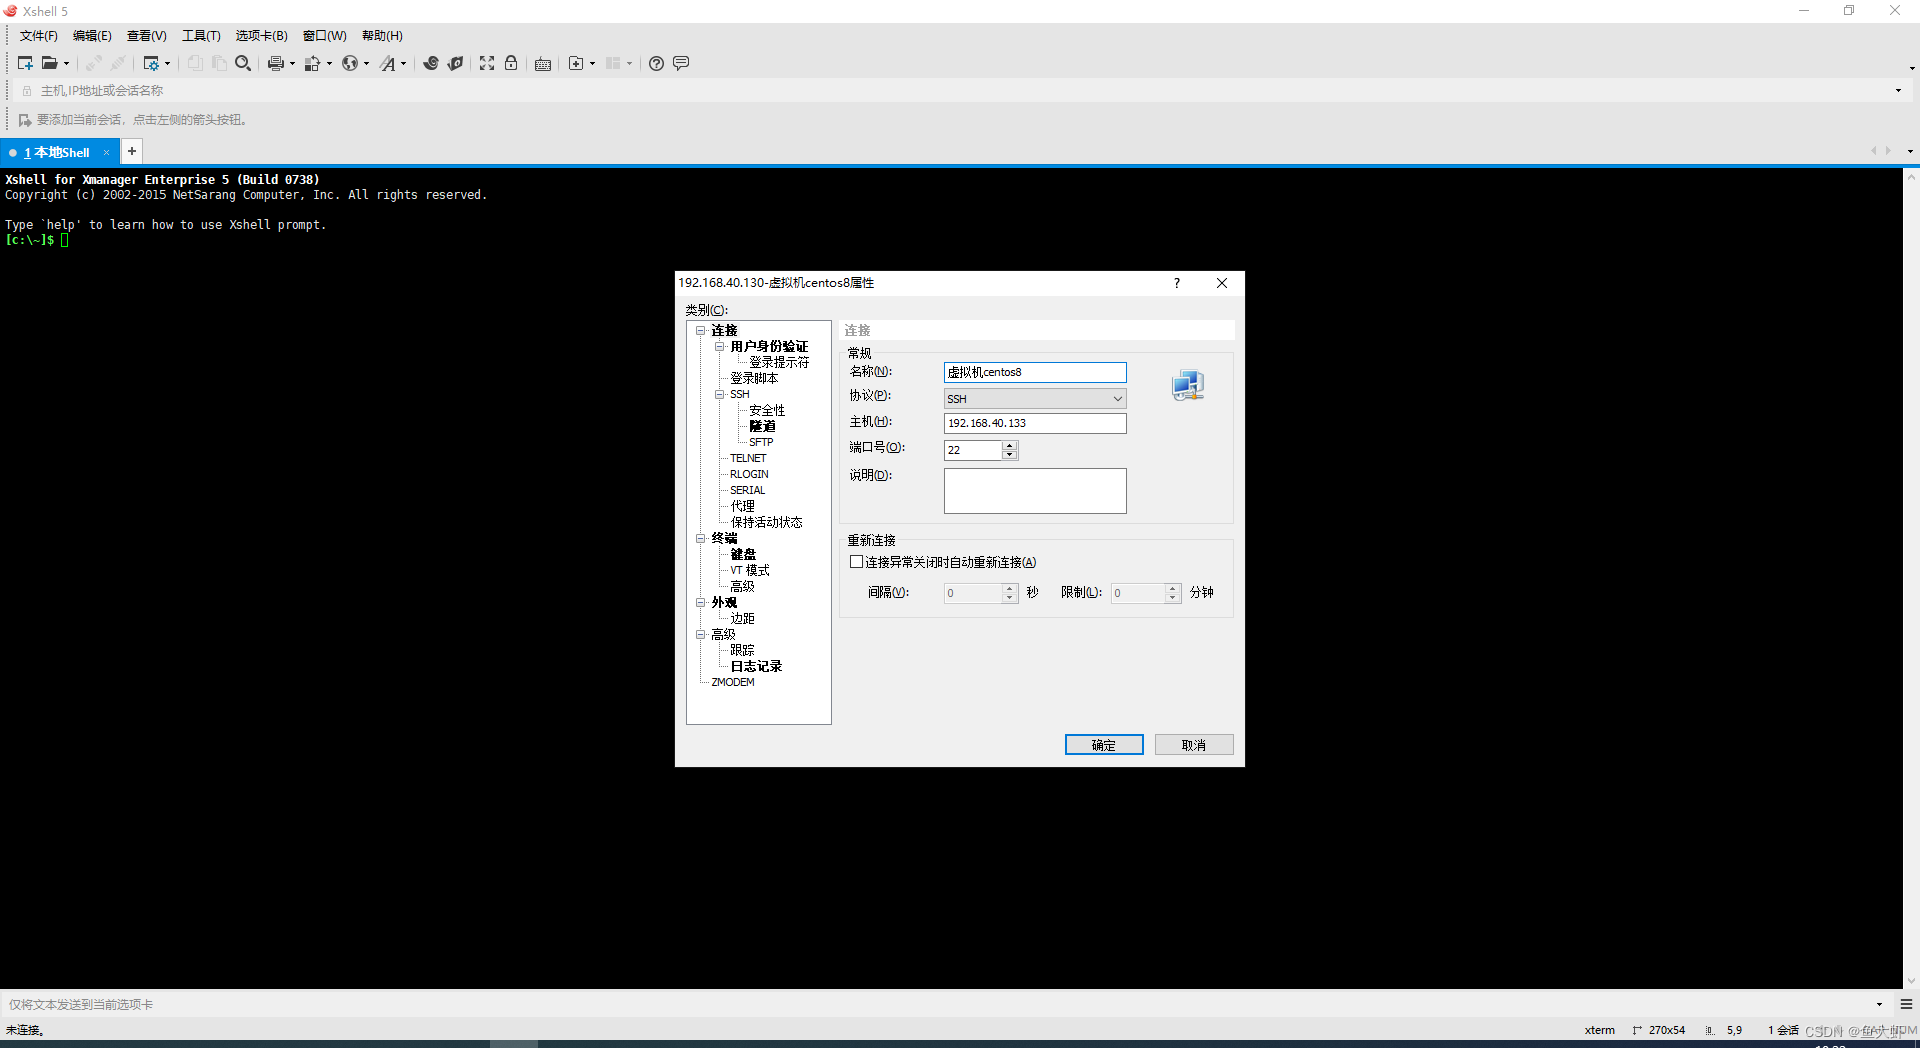Select ZMODEM in the category tree
The width and height of the screenshot is (1920, 1048).
point(733,682)
